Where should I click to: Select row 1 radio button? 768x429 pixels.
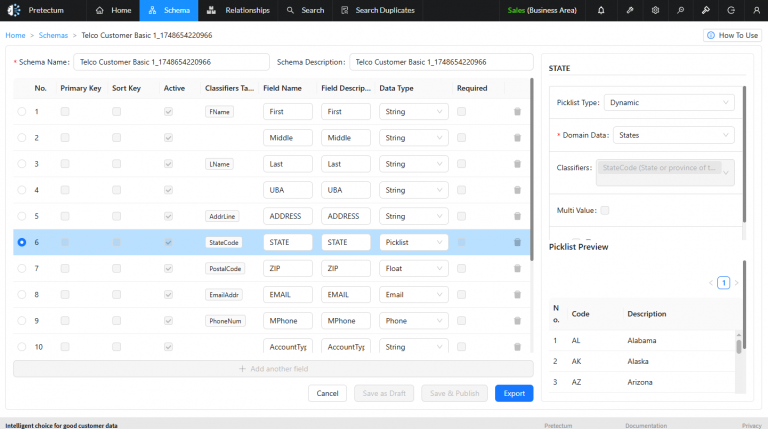pos(22,112)
